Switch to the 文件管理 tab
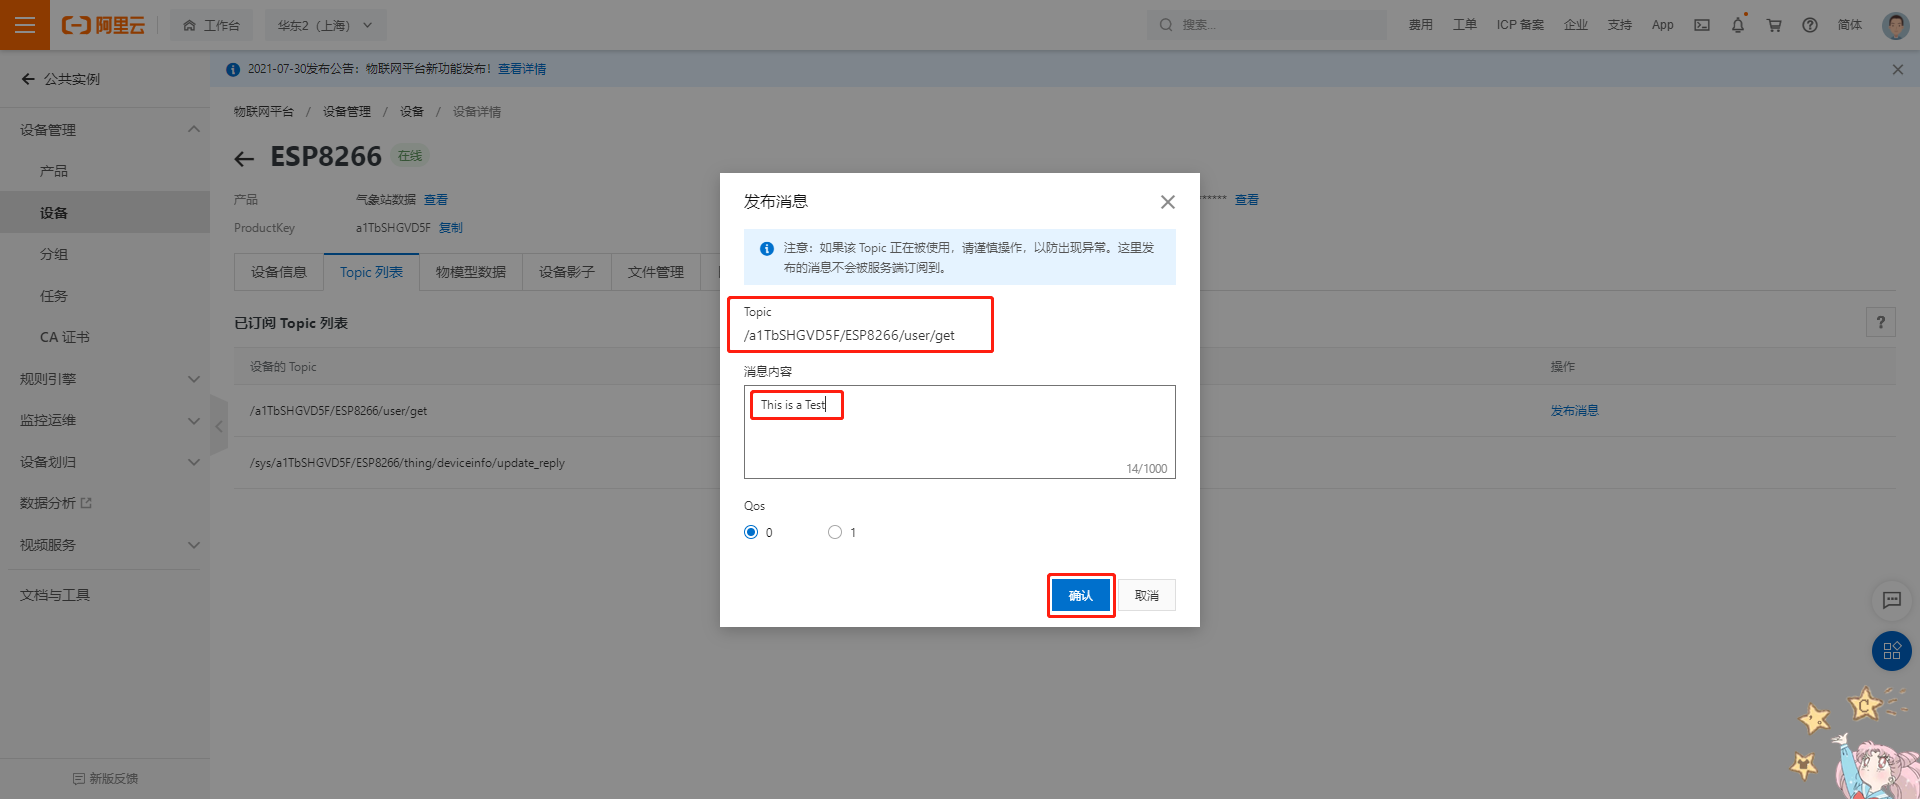1920x799 pixels. [656, 272]
